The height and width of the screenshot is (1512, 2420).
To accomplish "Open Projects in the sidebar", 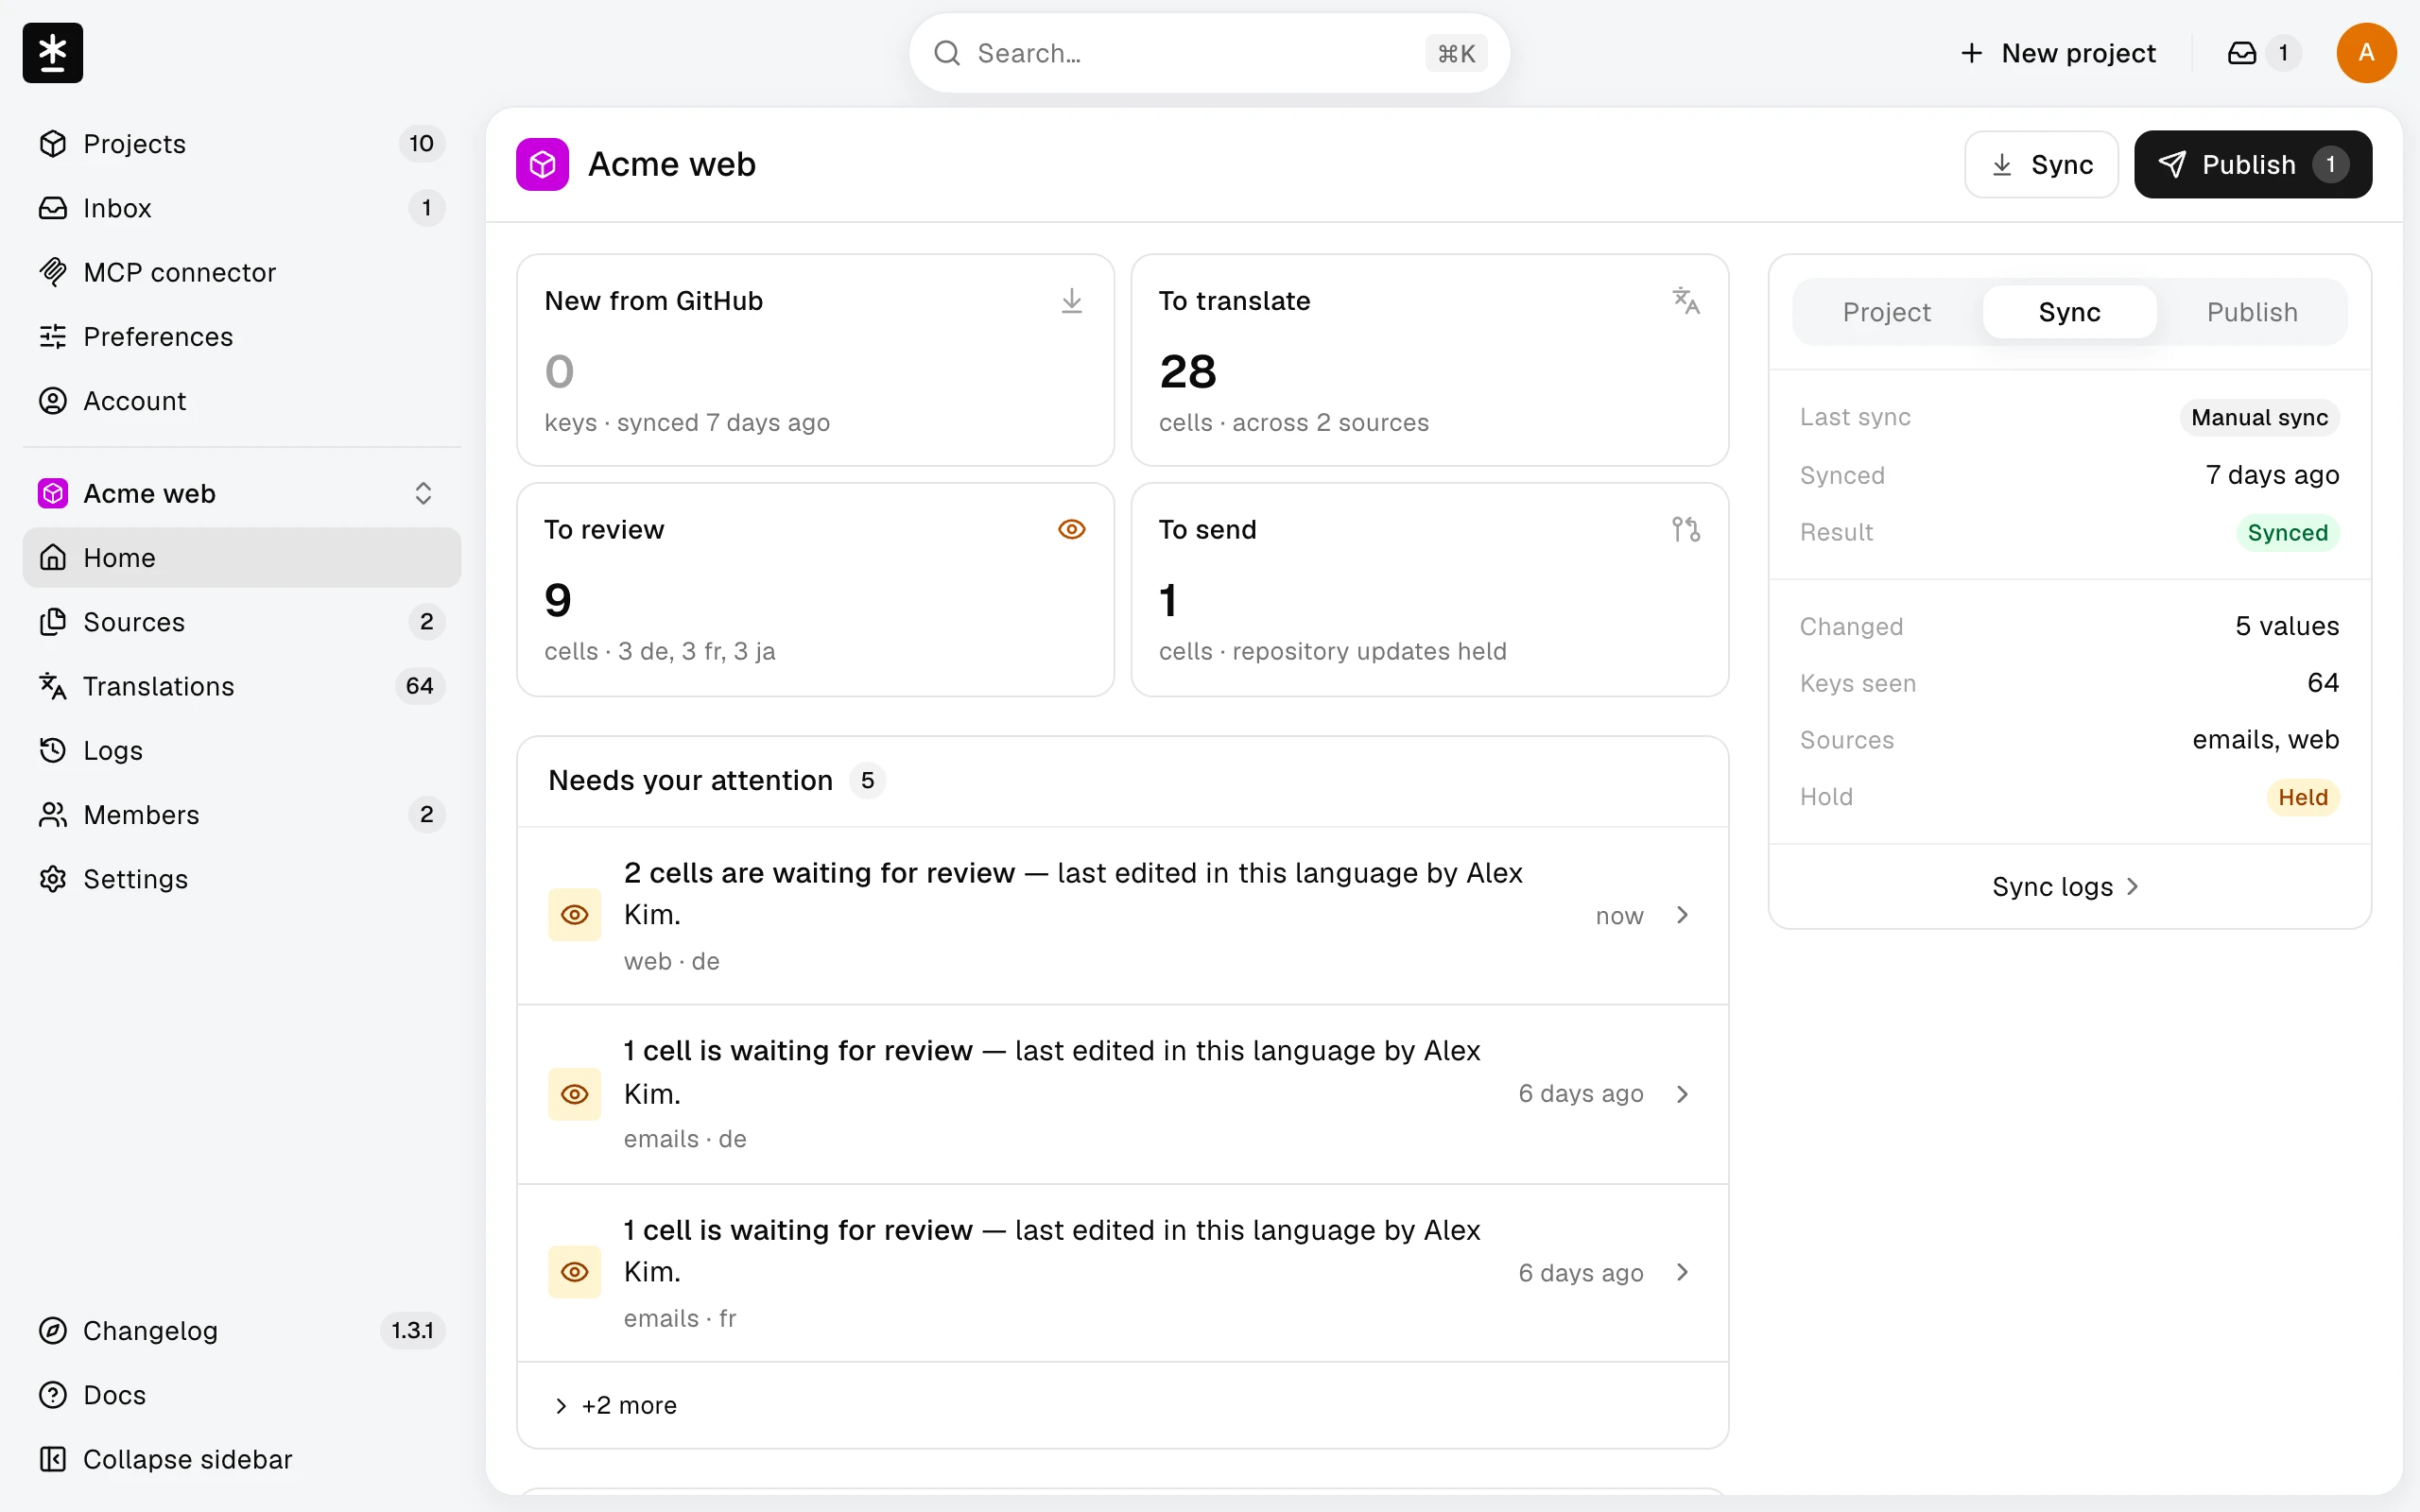I will (x=242, y=144).
